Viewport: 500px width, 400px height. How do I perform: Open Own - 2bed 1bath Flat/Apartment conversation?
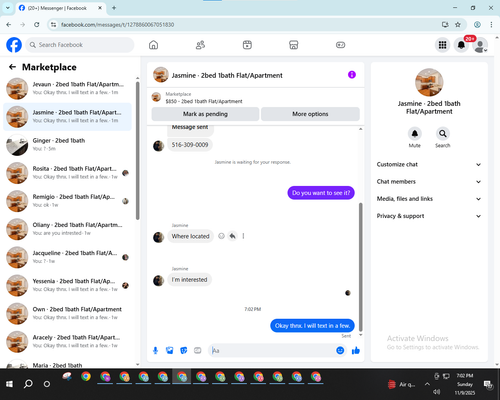(x=67, y=313)
